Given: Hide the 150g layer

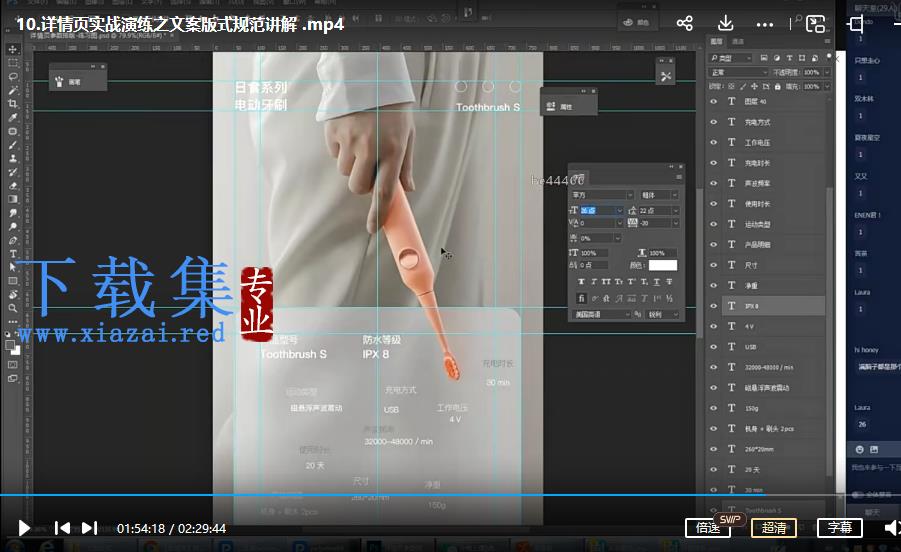Looking at the screenshot, I should click(x=714, y=408).
